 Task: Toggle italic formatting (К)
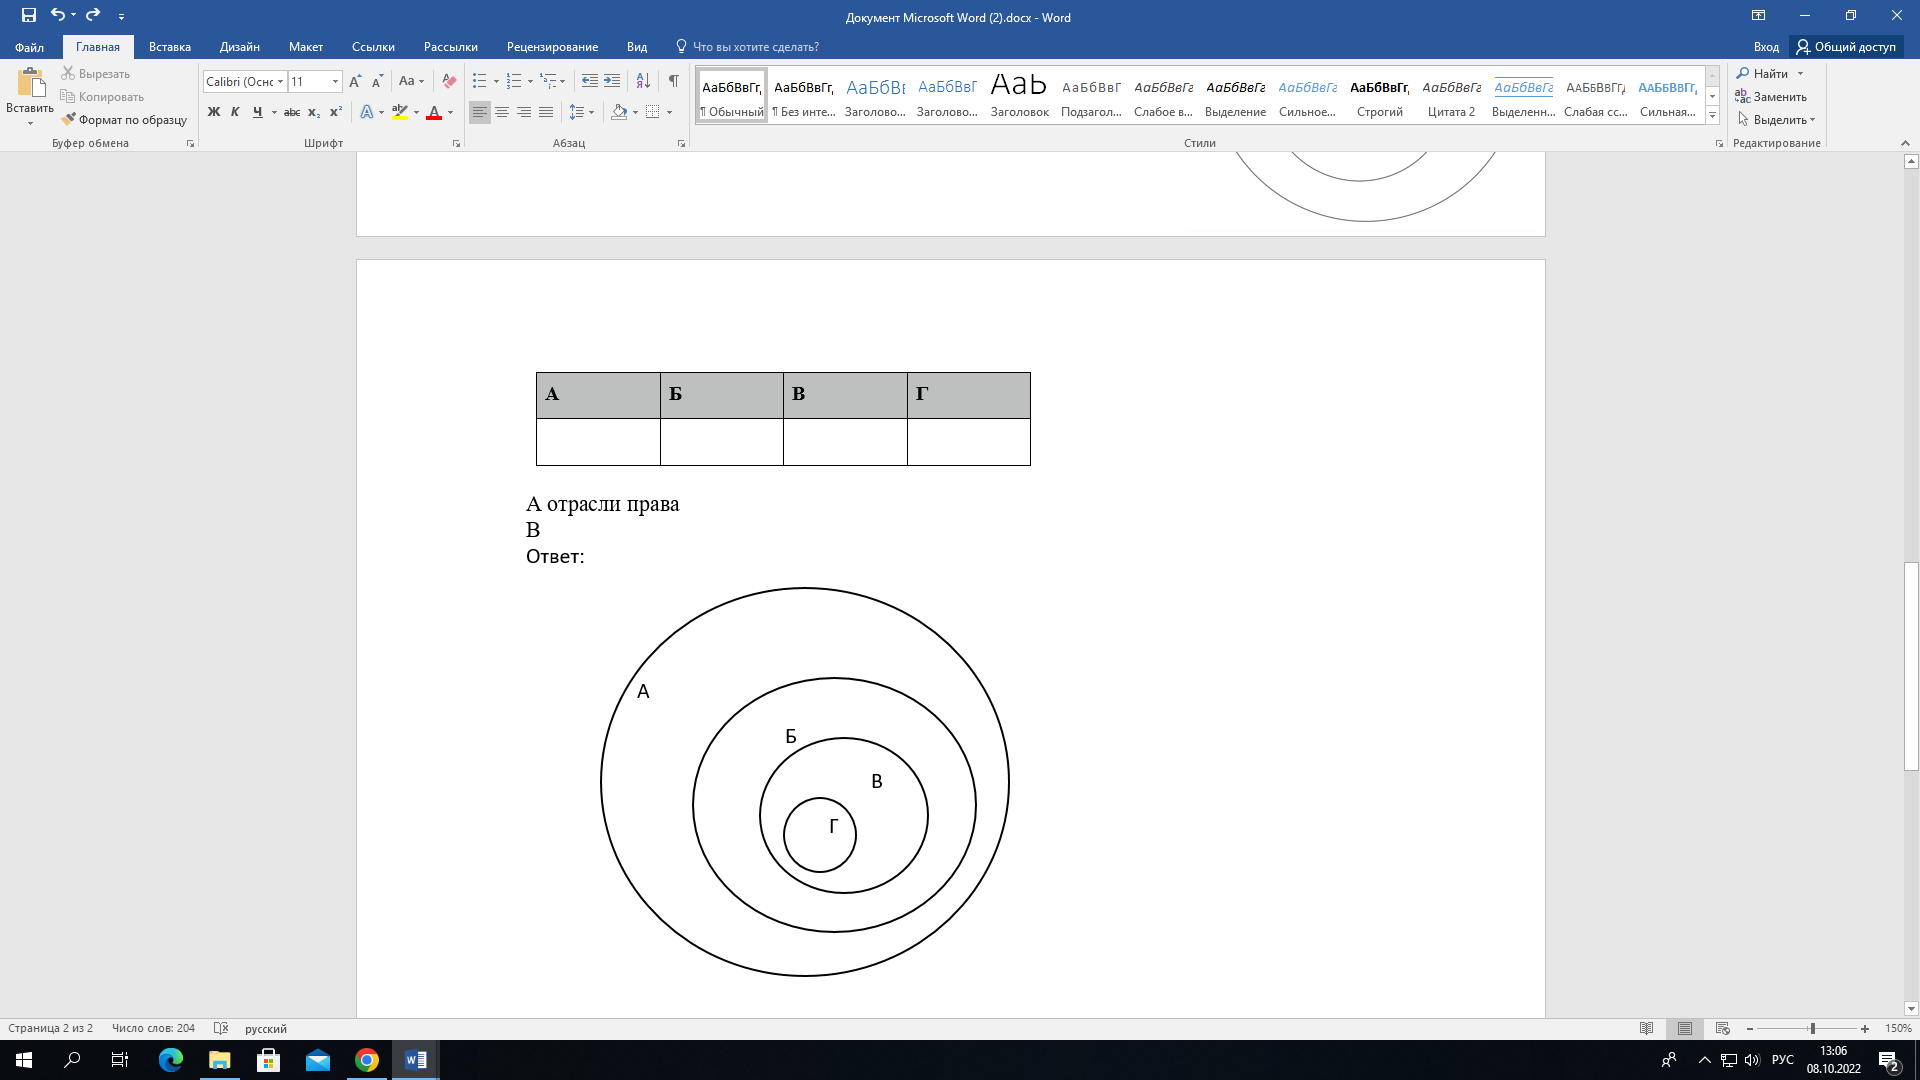[x=235, y=112]
